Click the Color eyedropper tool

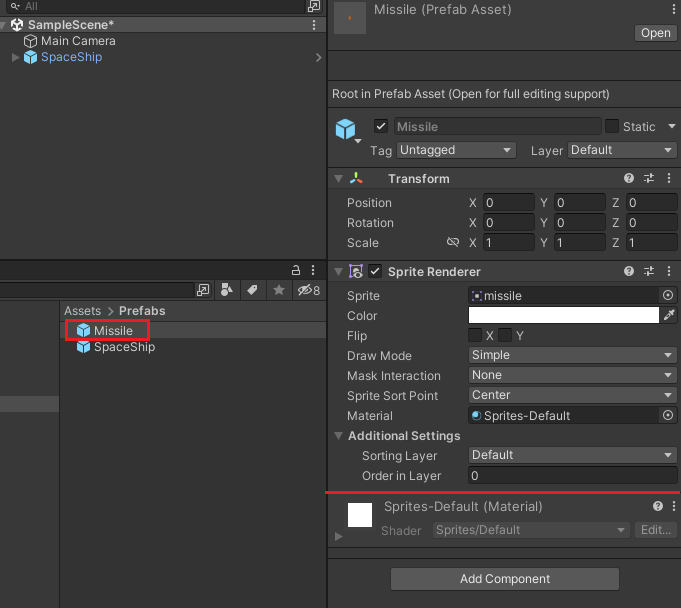pos(669,315)
